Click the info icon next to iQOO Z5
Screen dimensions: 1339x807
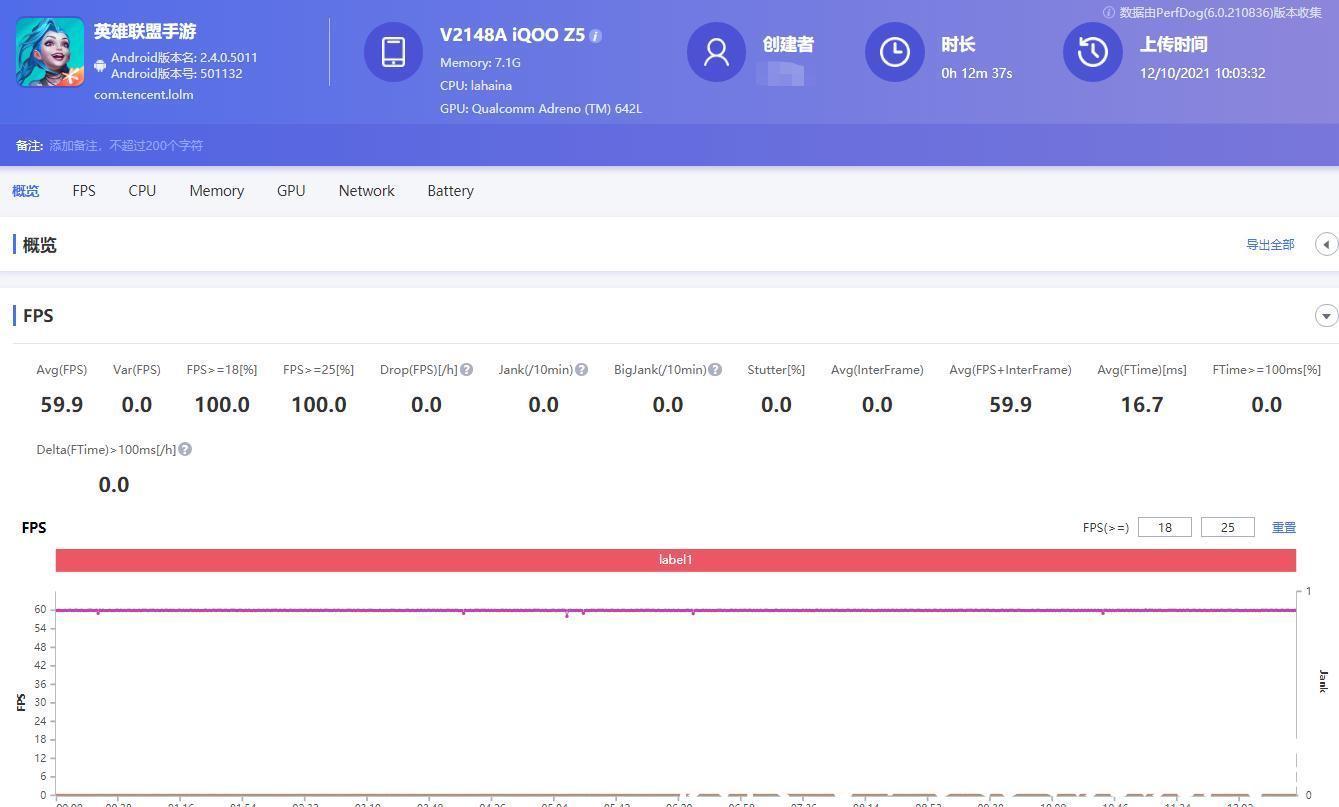(596, 36)
